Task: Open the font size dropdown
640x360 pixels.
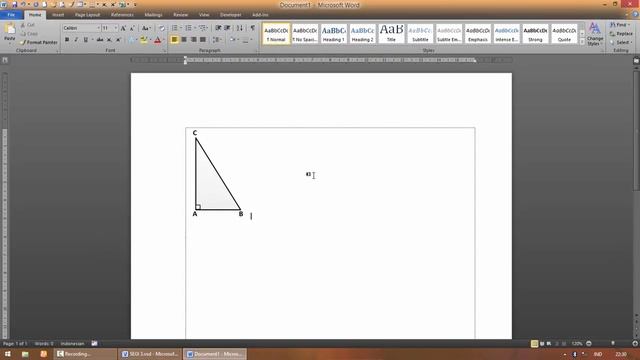Action: point(116,28)
